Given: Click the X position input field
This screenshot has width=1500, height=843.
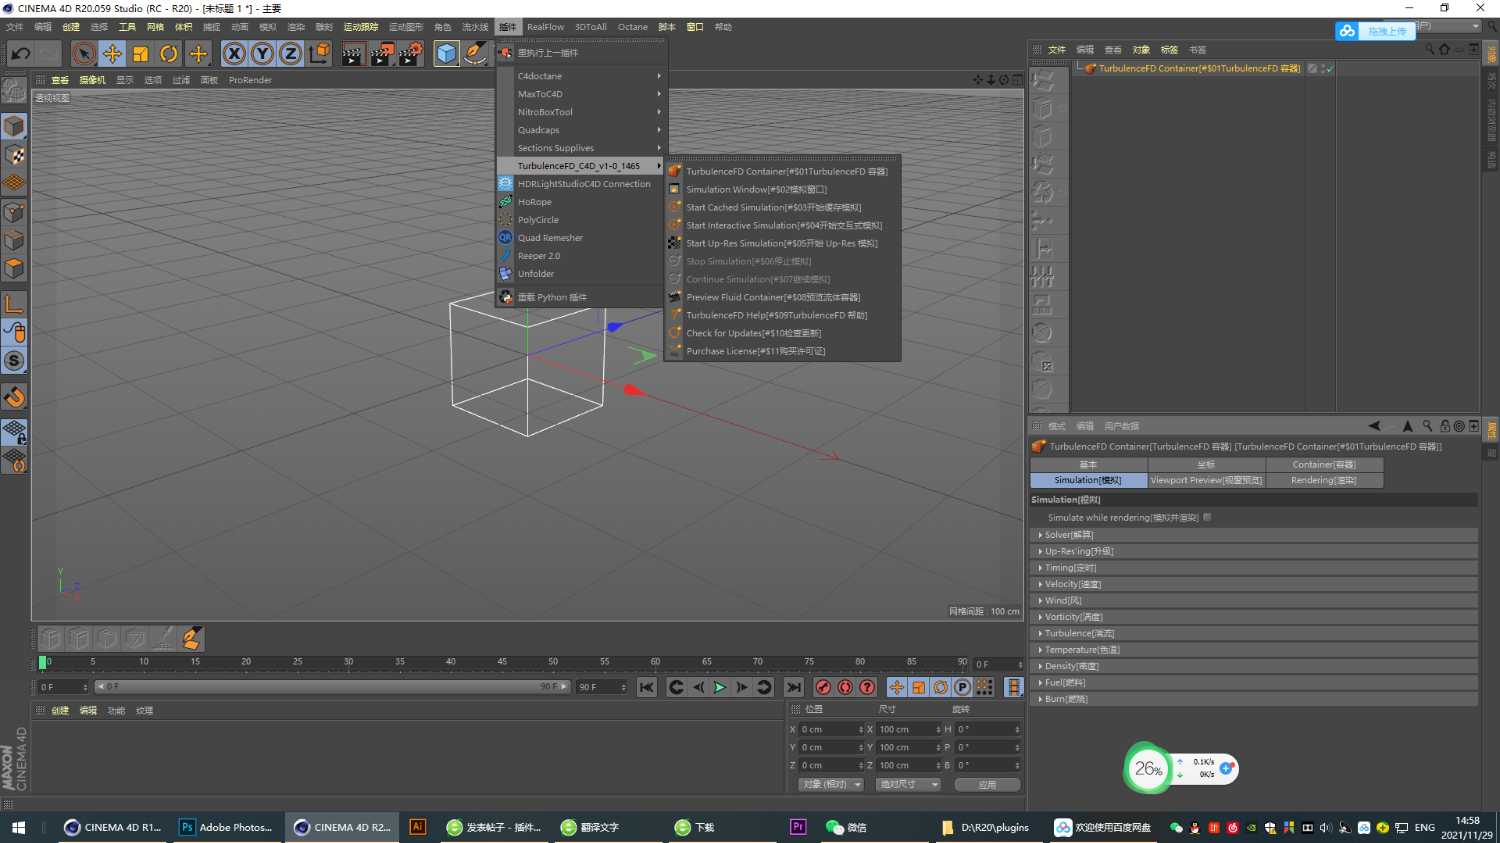Looking at the screenshot, I should (x=831, y=729).
